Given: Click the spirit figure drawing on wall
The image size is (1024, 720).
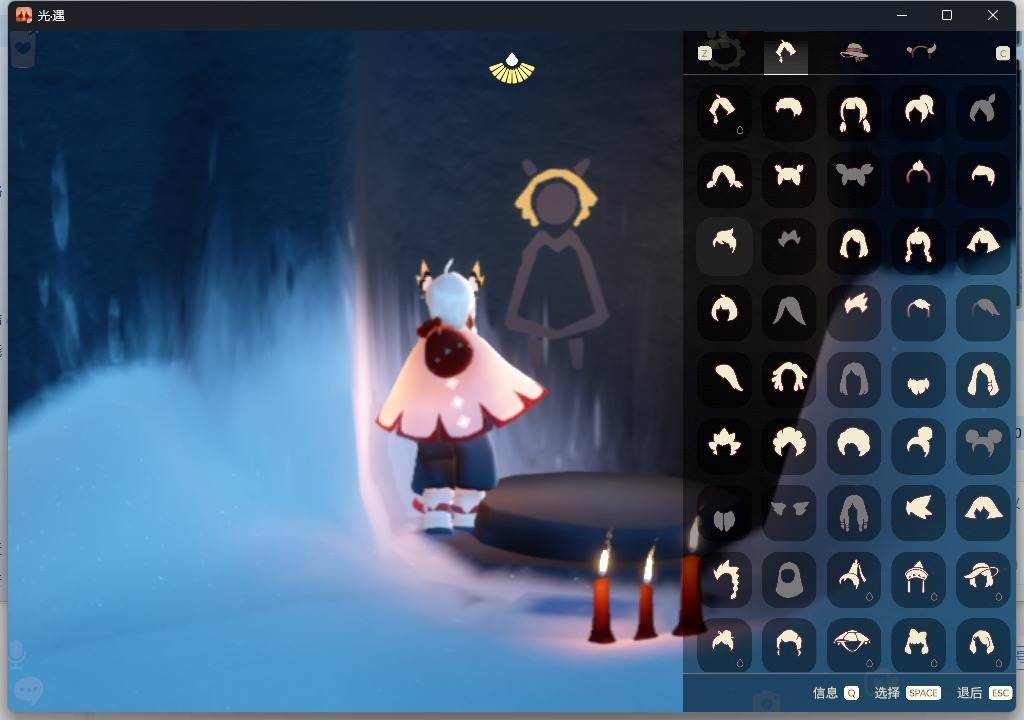Looking at the screenshot, I should 556,260.
